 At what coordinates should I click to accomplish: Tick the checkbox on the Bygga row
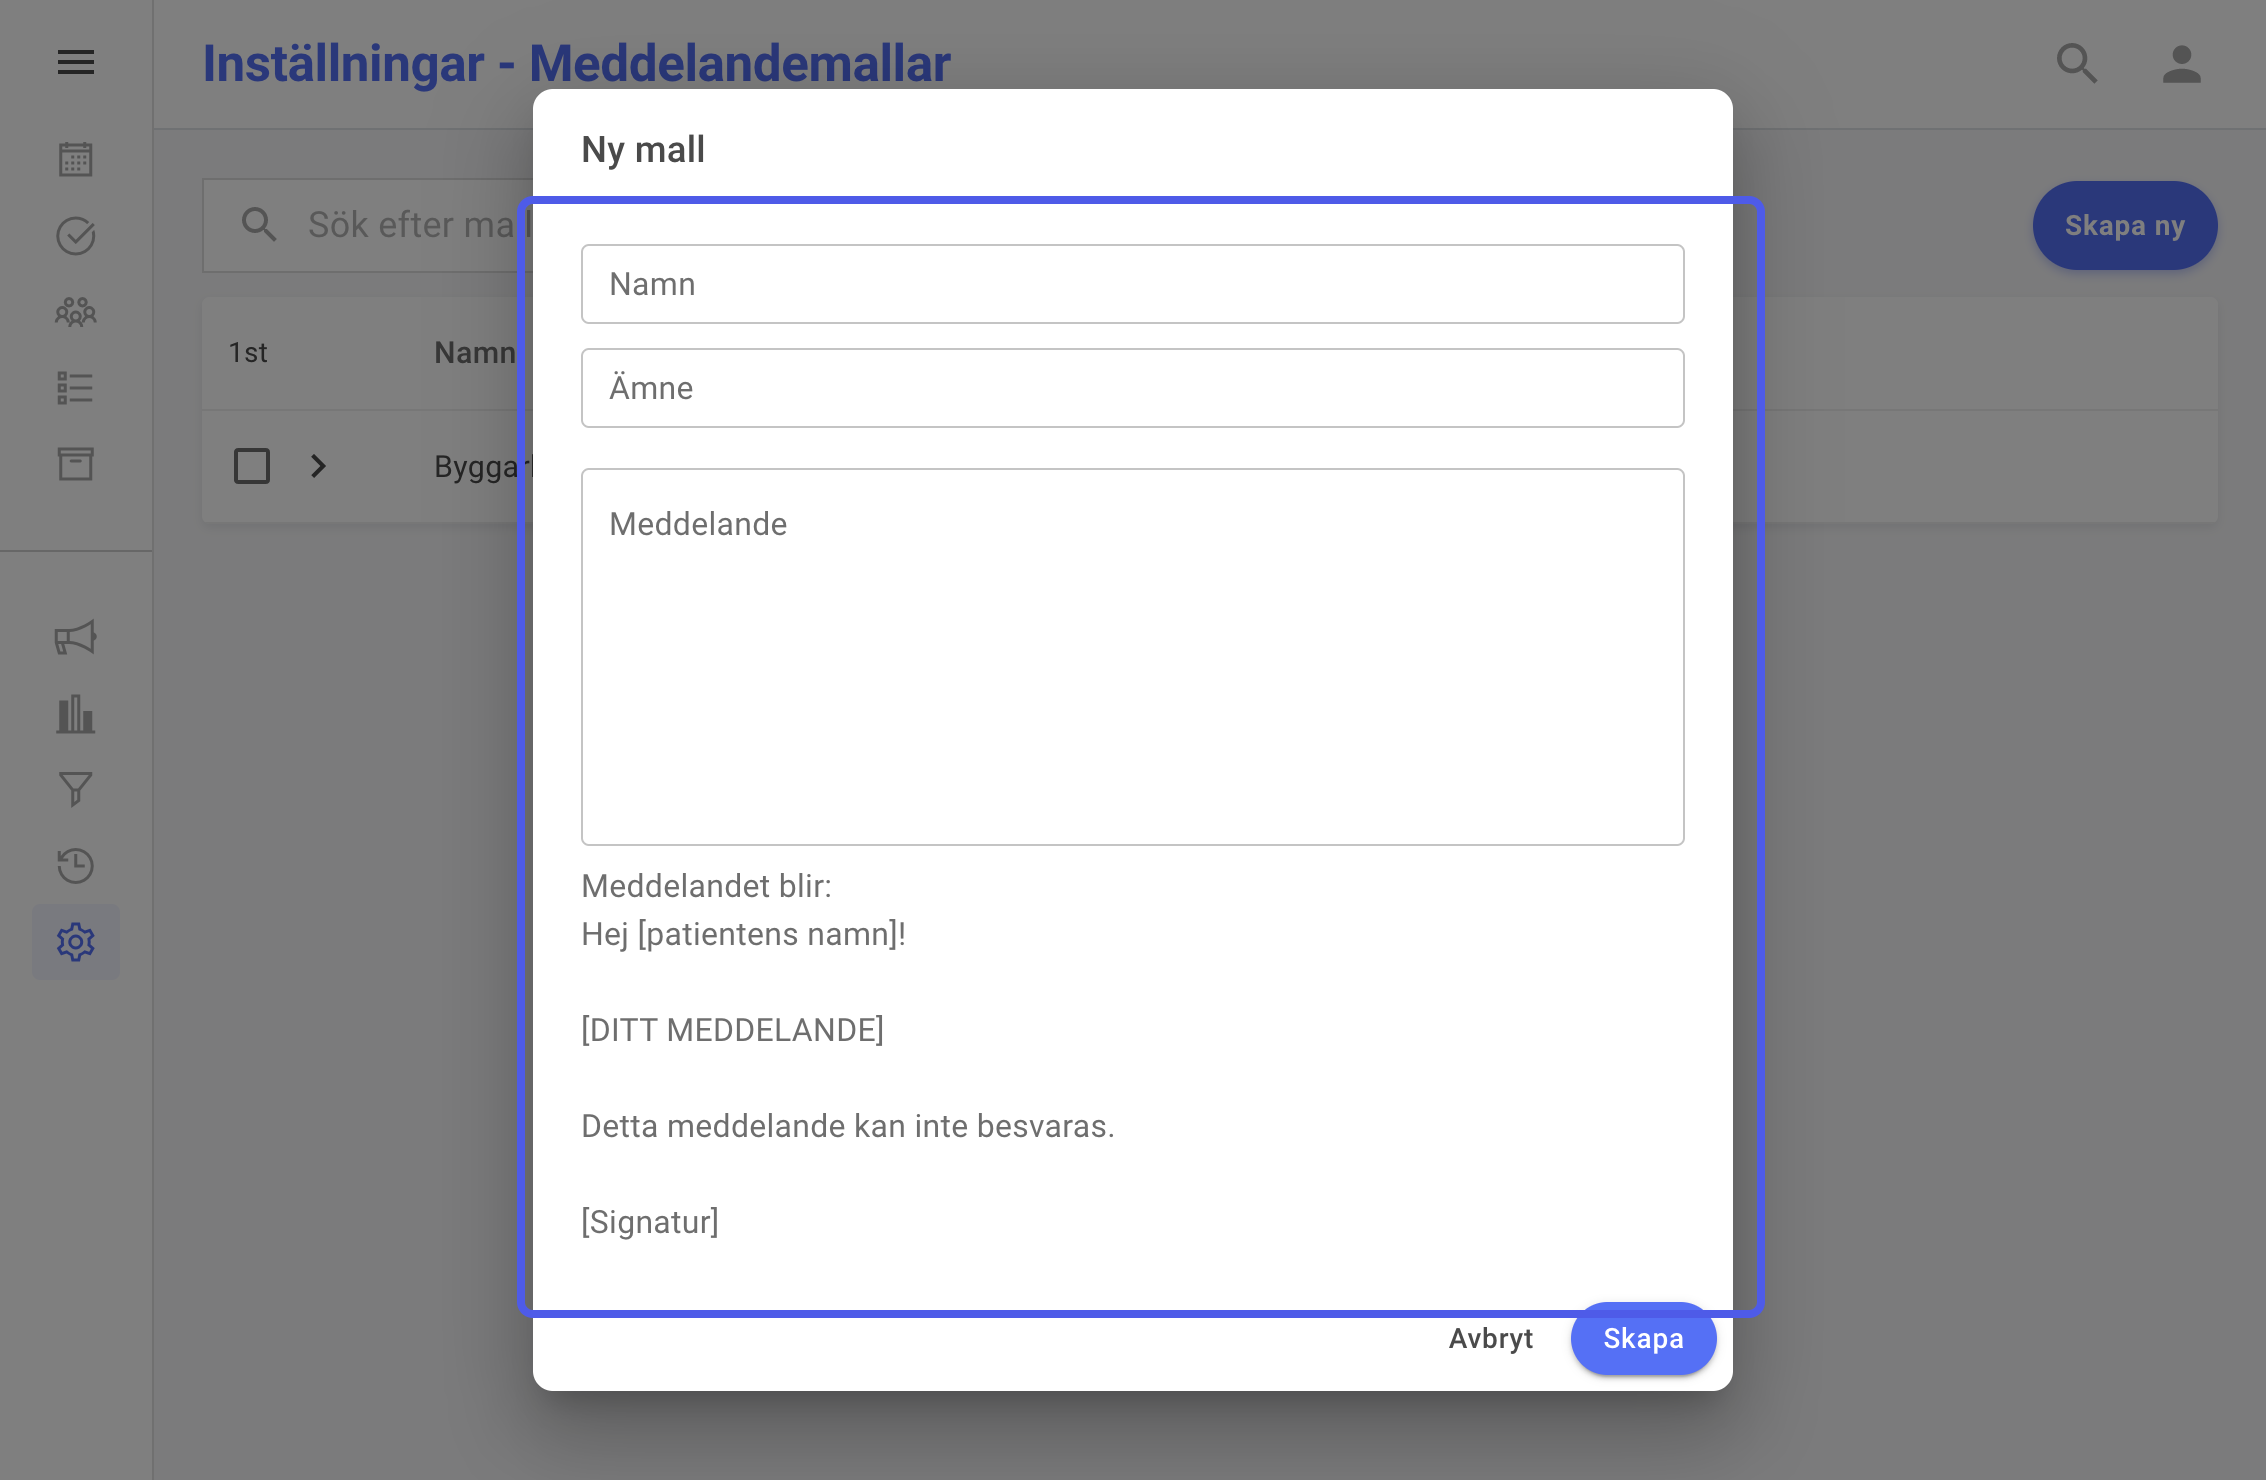click(x=252, y=466)
